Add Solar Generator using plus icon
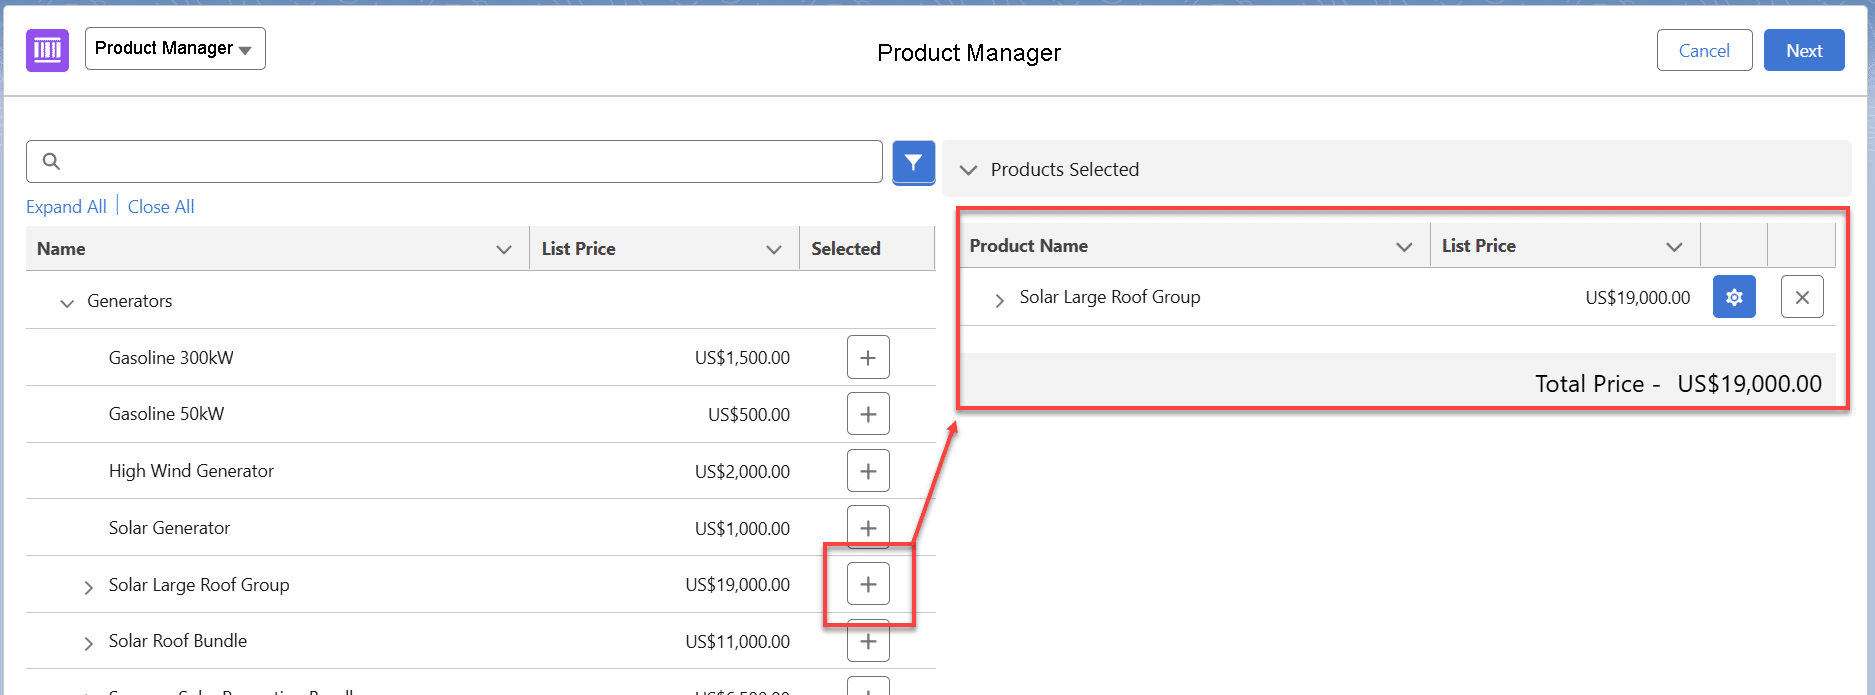 pyautogui.click(x=867, y=527)
